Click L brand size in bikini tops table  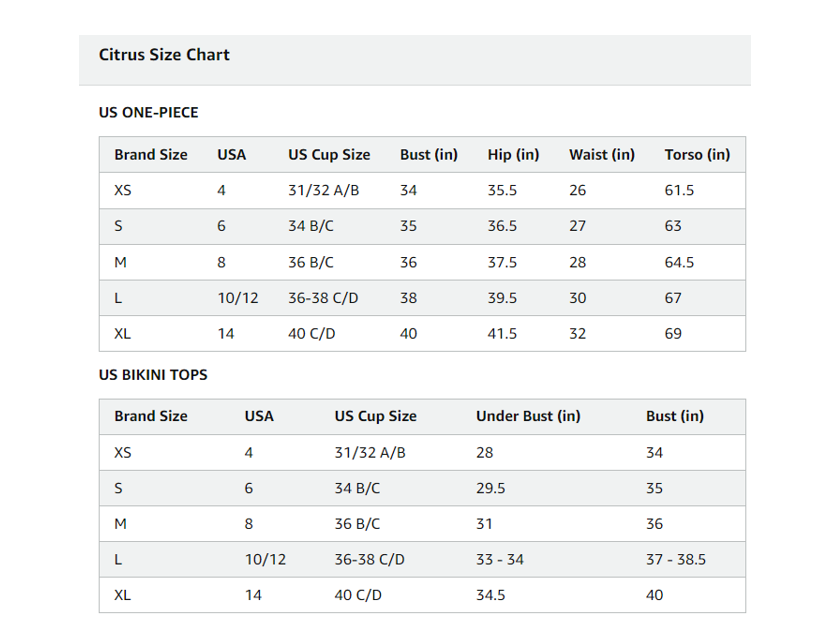pos(118,560)
